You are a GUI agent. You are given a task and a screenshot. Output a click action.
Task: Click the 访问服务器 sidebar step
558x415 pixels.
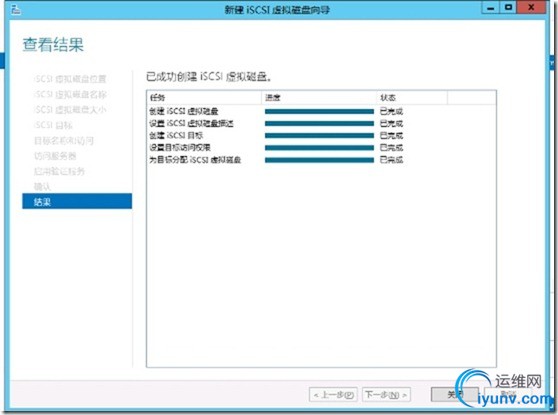point(55,156)
